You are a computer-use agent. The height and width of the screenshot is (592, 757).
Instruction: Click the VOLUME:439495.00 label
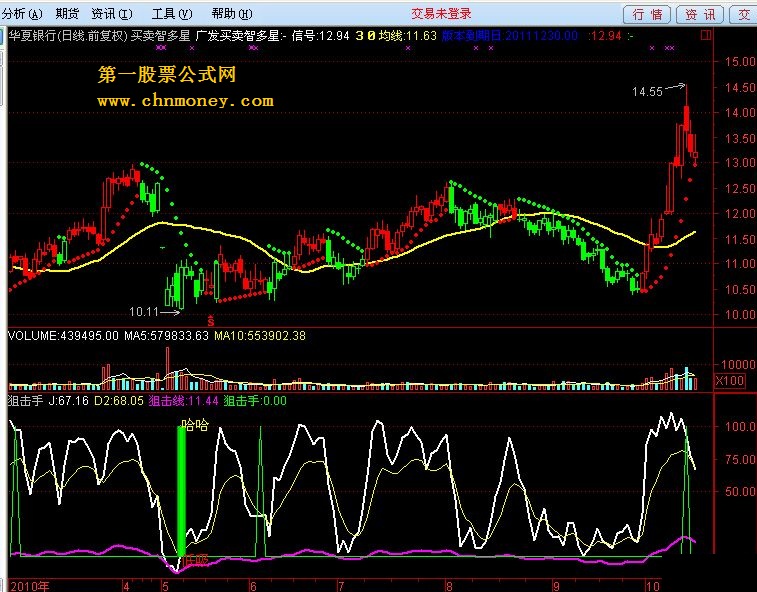pyautogui.click(x=63, y=336)
